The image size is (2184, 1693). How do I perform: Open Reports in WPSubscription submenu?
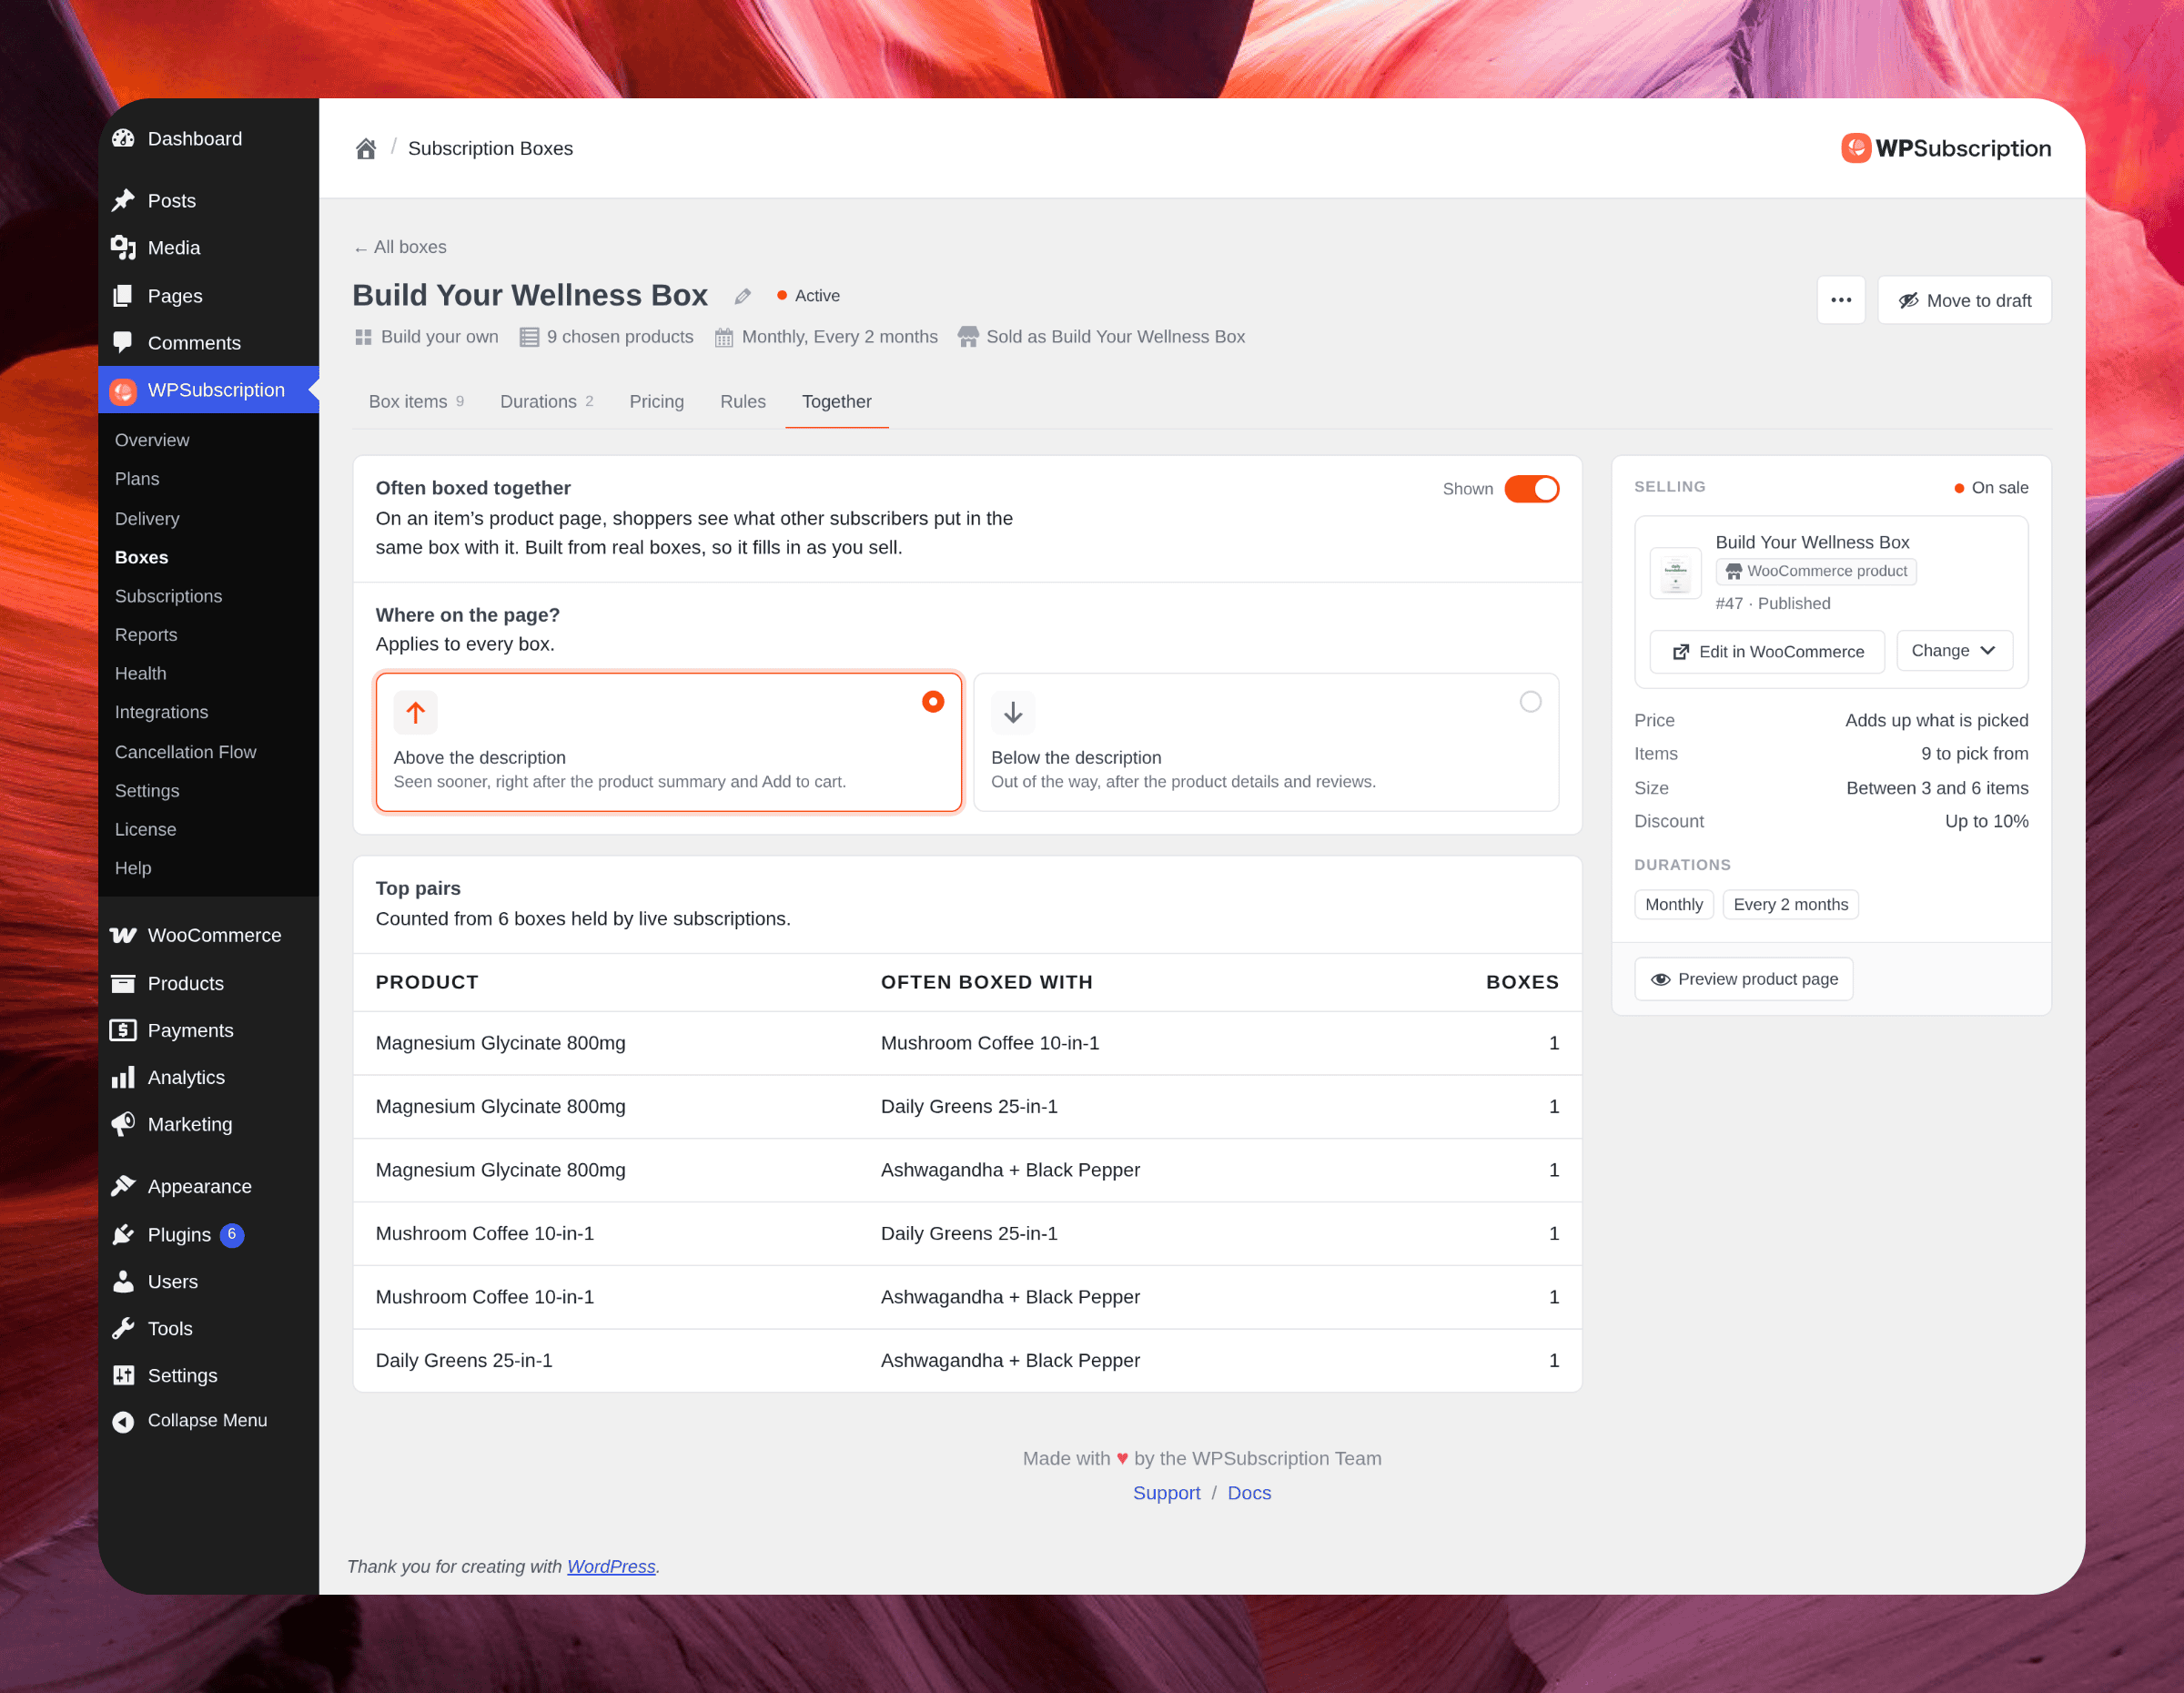(x=146, y=635)
